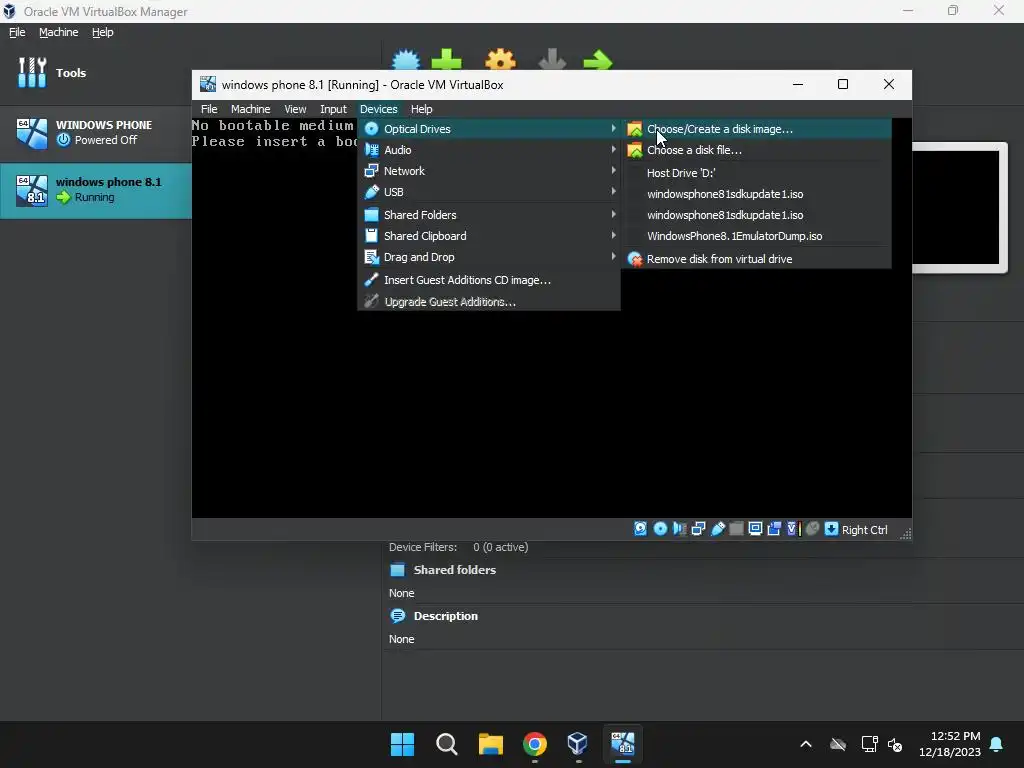Screen dimensions: 1024x768
Task: Click Device Filters 0 (0 active) text
Action: click(x=458, y=547)
